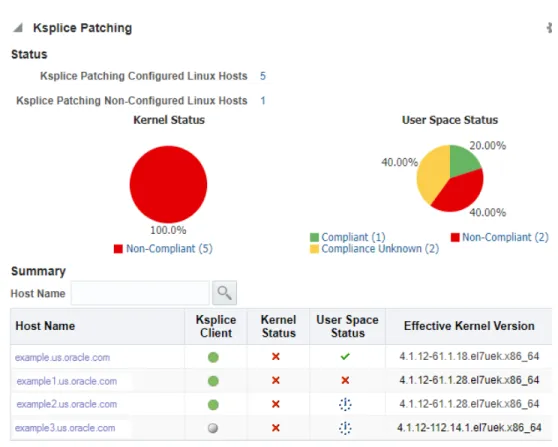Viewport: 558px width, 447px height.
Task: Click green check user space status for example.us.oracle.com
Action: click(345, 356)
